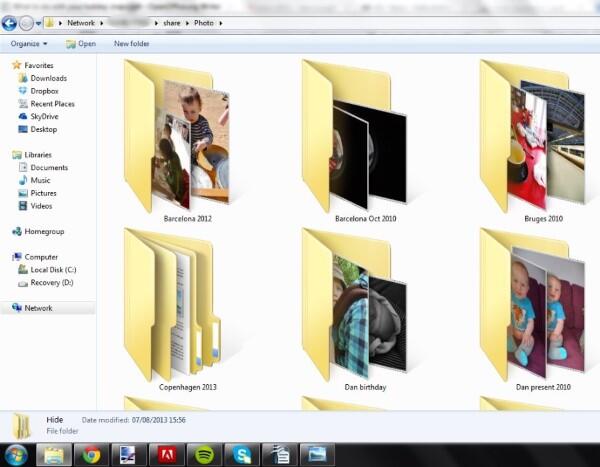
Task: Open the Windows Start orb
Action: click(15, 455)
